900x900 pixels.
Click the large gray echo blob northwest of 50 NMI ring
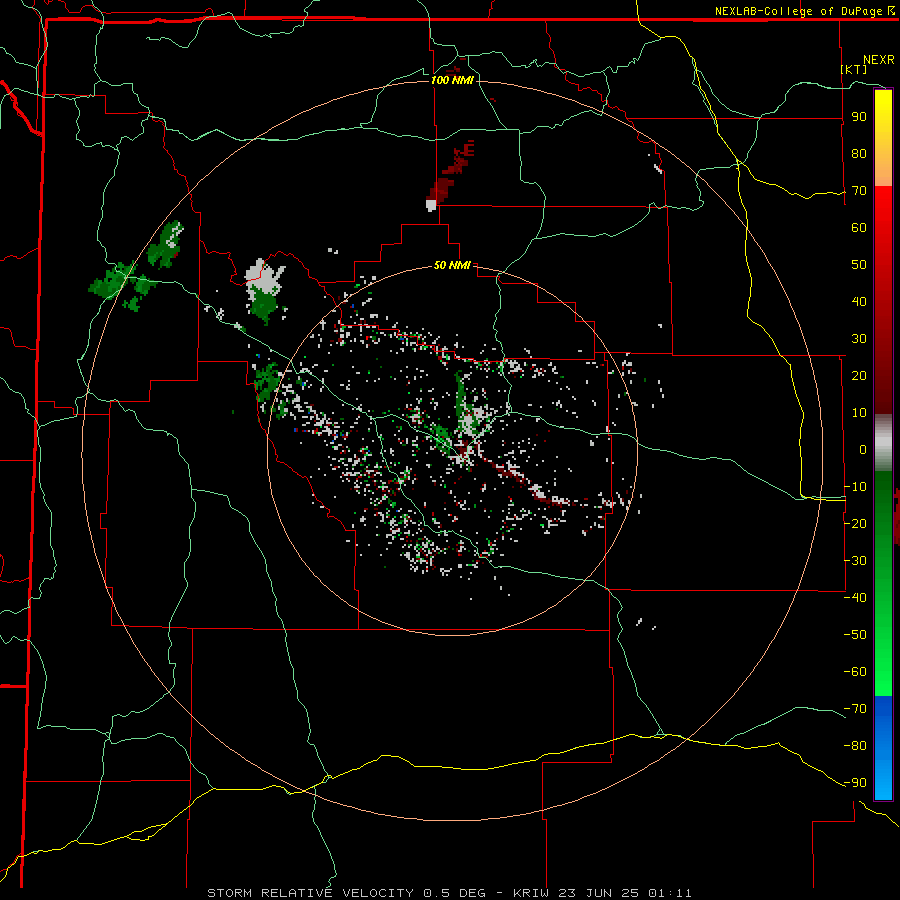click(265, 277)
